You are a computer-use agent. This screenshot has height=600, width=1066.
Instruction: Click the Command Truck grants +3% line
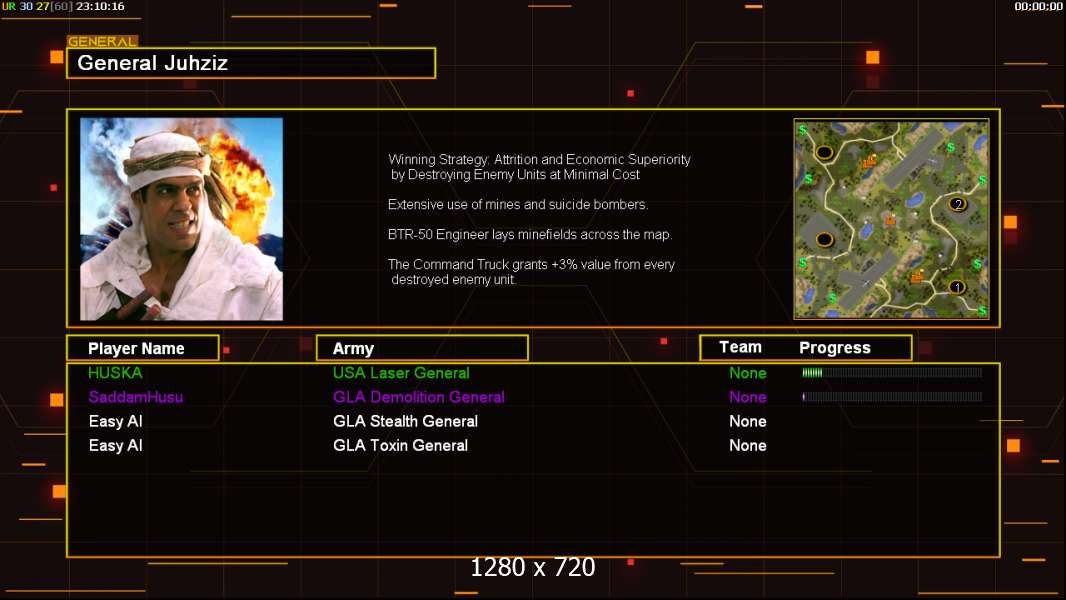(532, 272)
